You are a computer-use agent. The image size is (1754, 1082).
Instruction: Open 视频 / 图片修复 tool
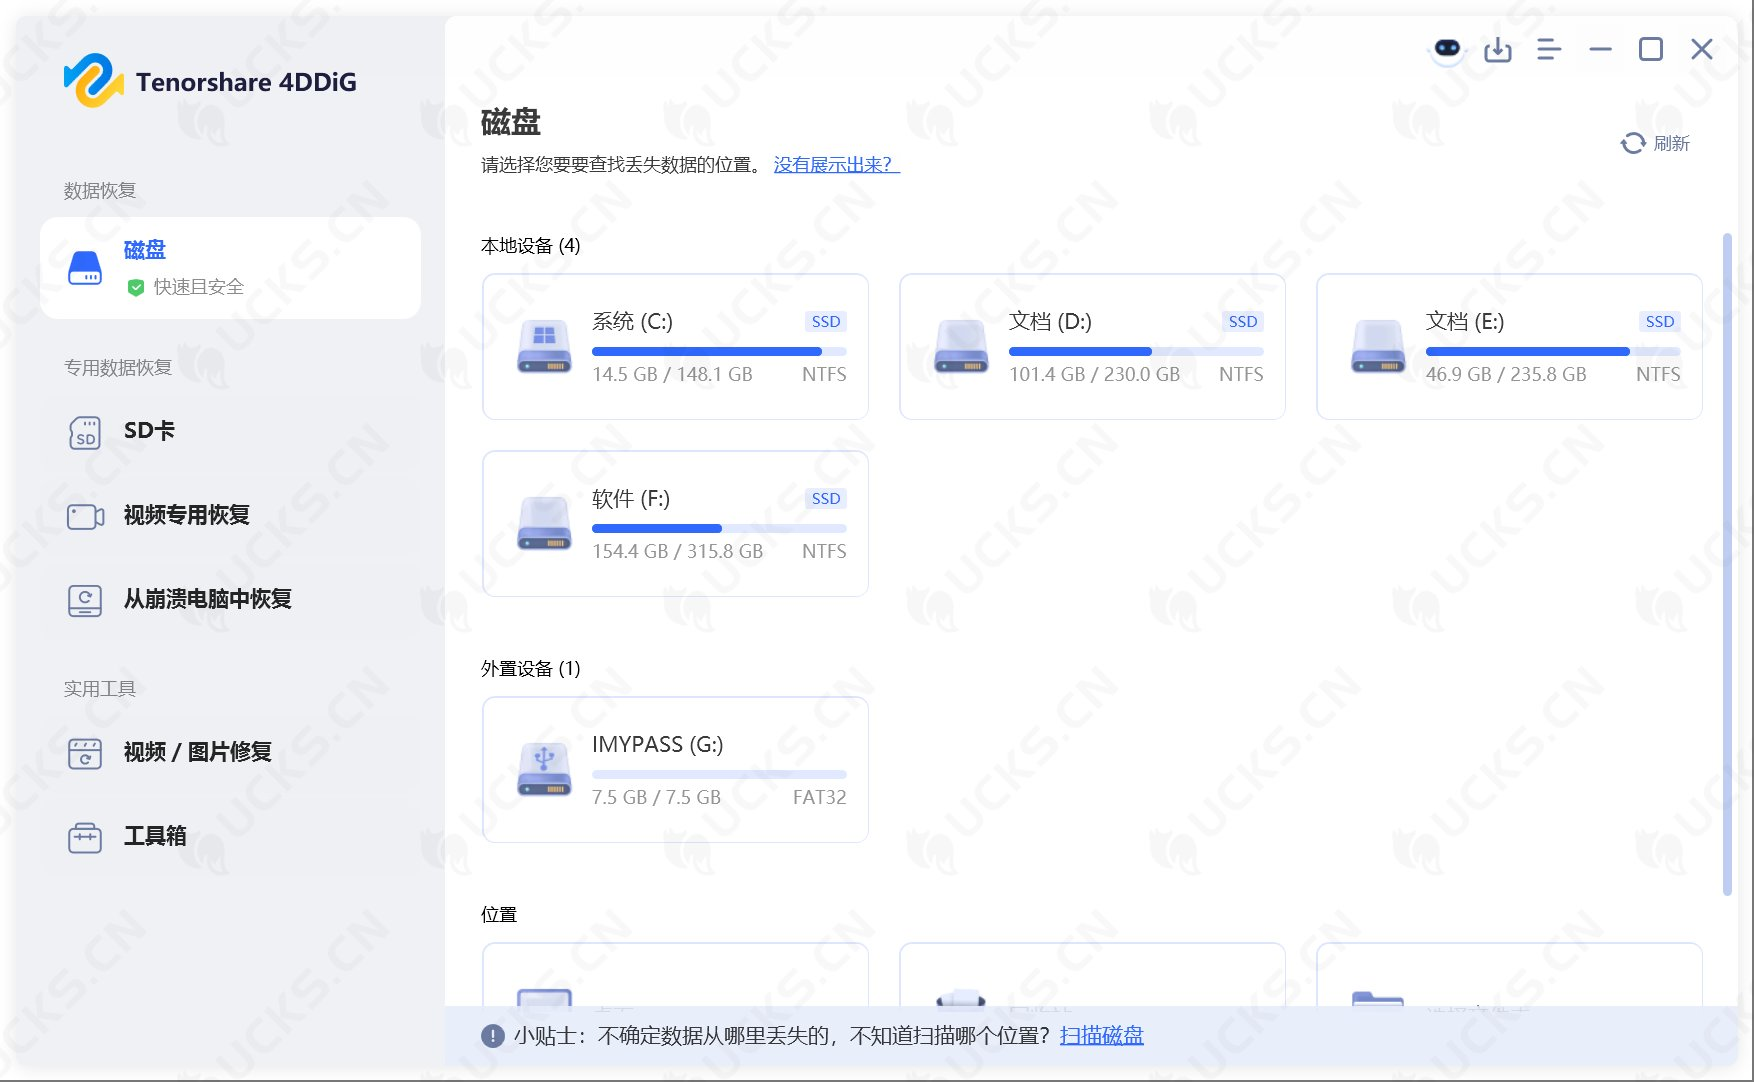coord(230,752)
